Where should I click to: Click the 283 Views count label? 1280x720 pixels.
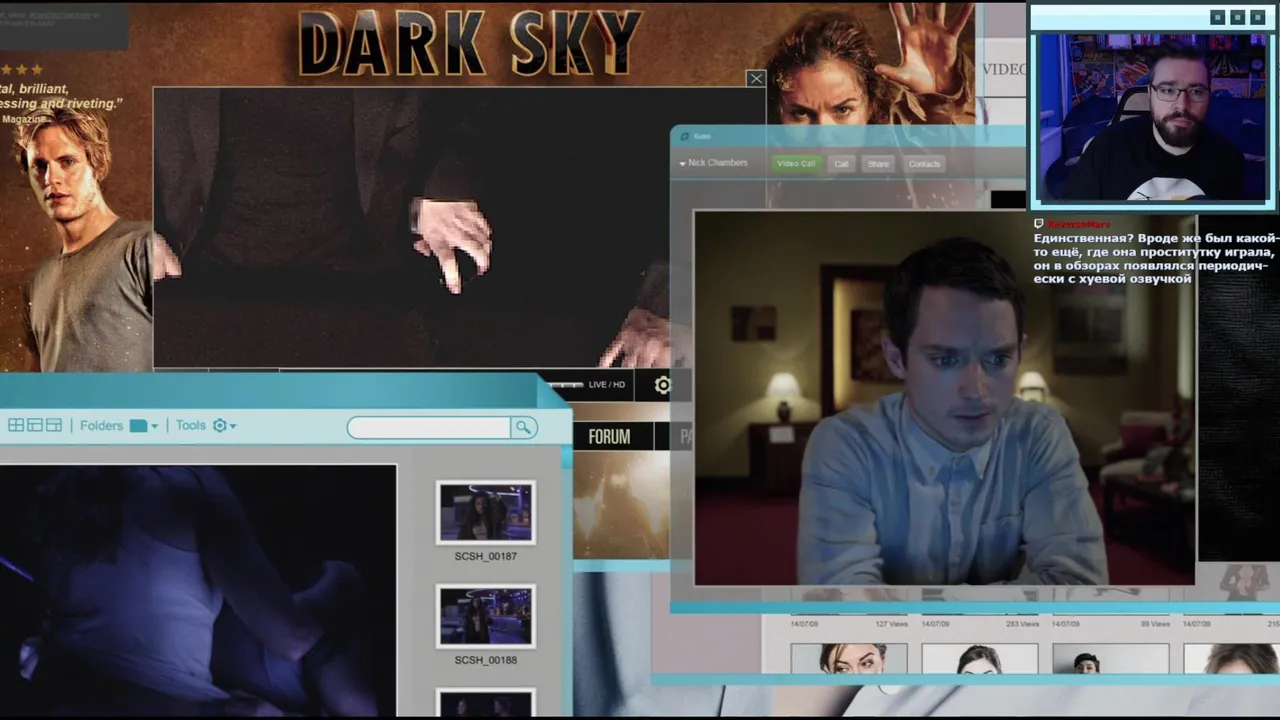(x=1022, y=624)
